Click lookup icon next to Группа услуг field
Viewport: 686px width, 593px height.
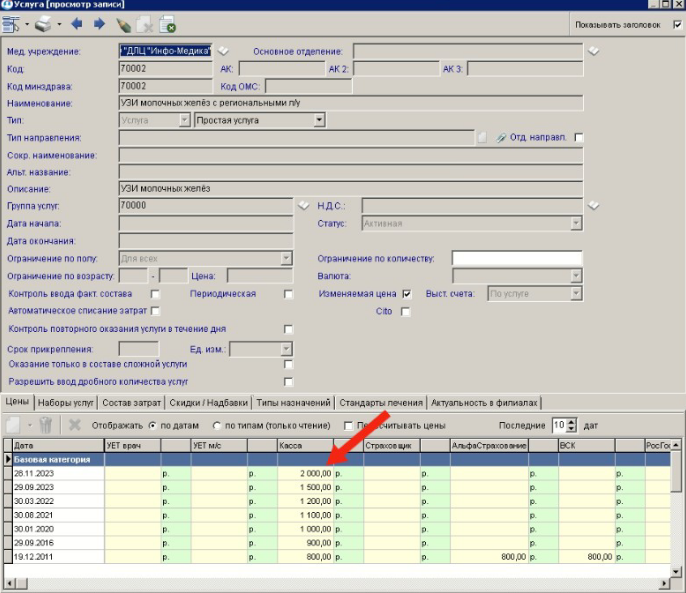pos(304,205)
